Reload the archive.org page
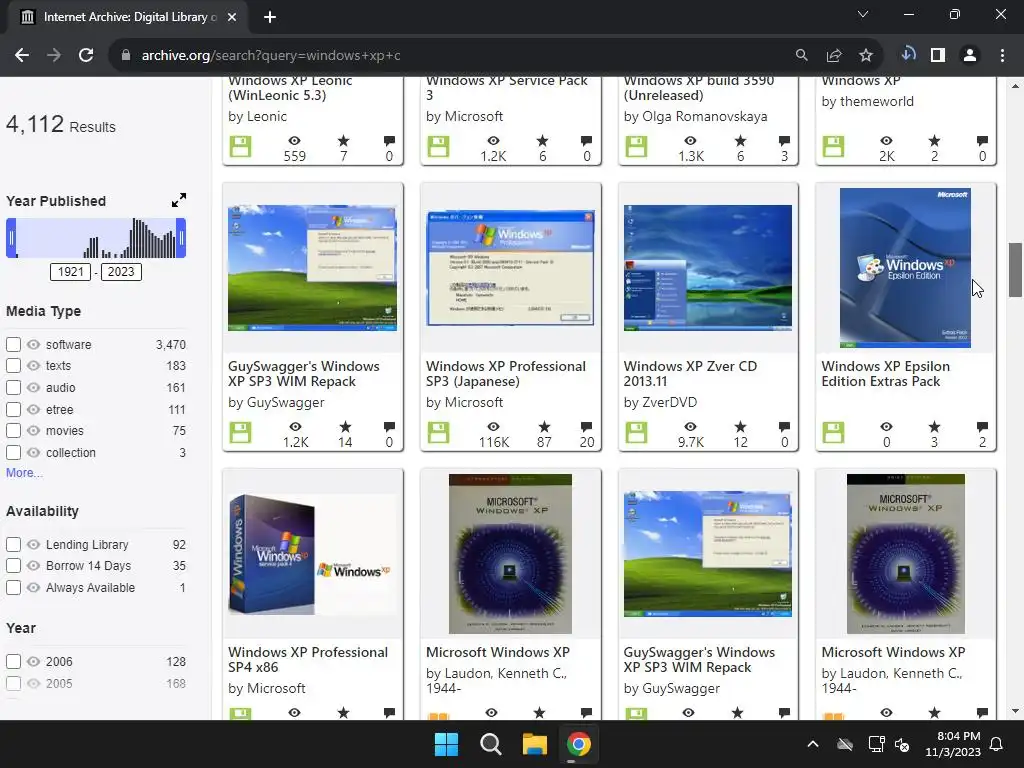This screenshot has width=1024, height=768. tap(86, 56)
